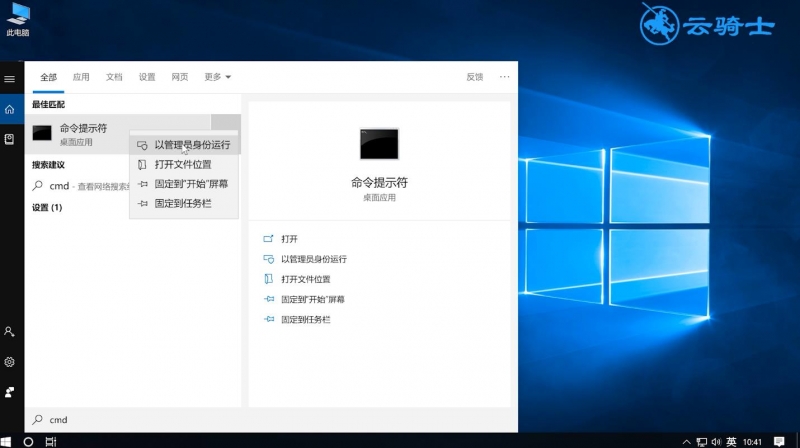Image resolution: width=800 pixels, height=448 pixels.
Task: Click 固定到"开始"屏幕 in the preview pane
Action: pyautogui.click(x=304, y=300)
